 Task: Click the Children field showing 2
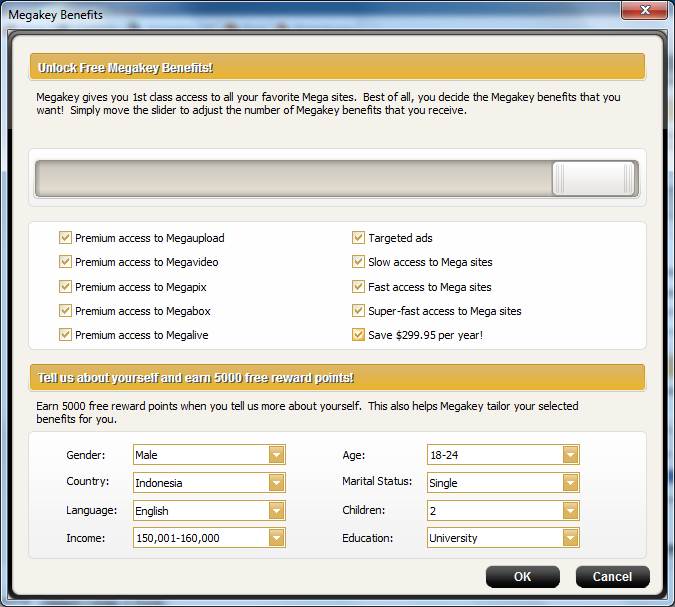[503, 511]
